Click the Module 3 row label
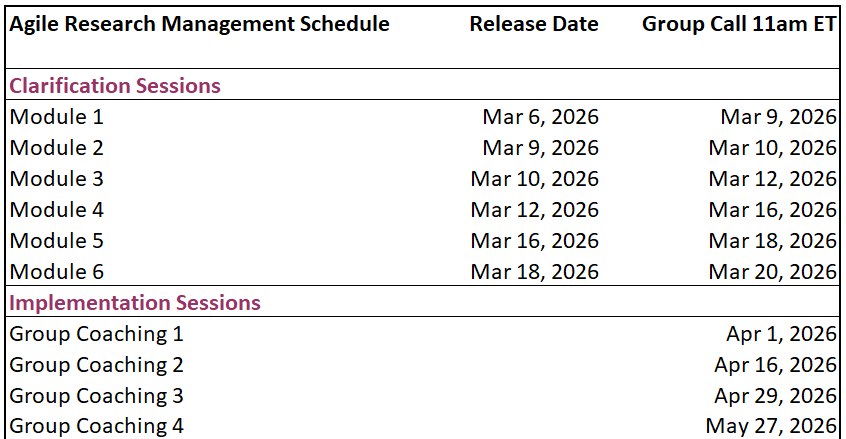This screenshot has height=439, width=846. click(x=57, y=179)
